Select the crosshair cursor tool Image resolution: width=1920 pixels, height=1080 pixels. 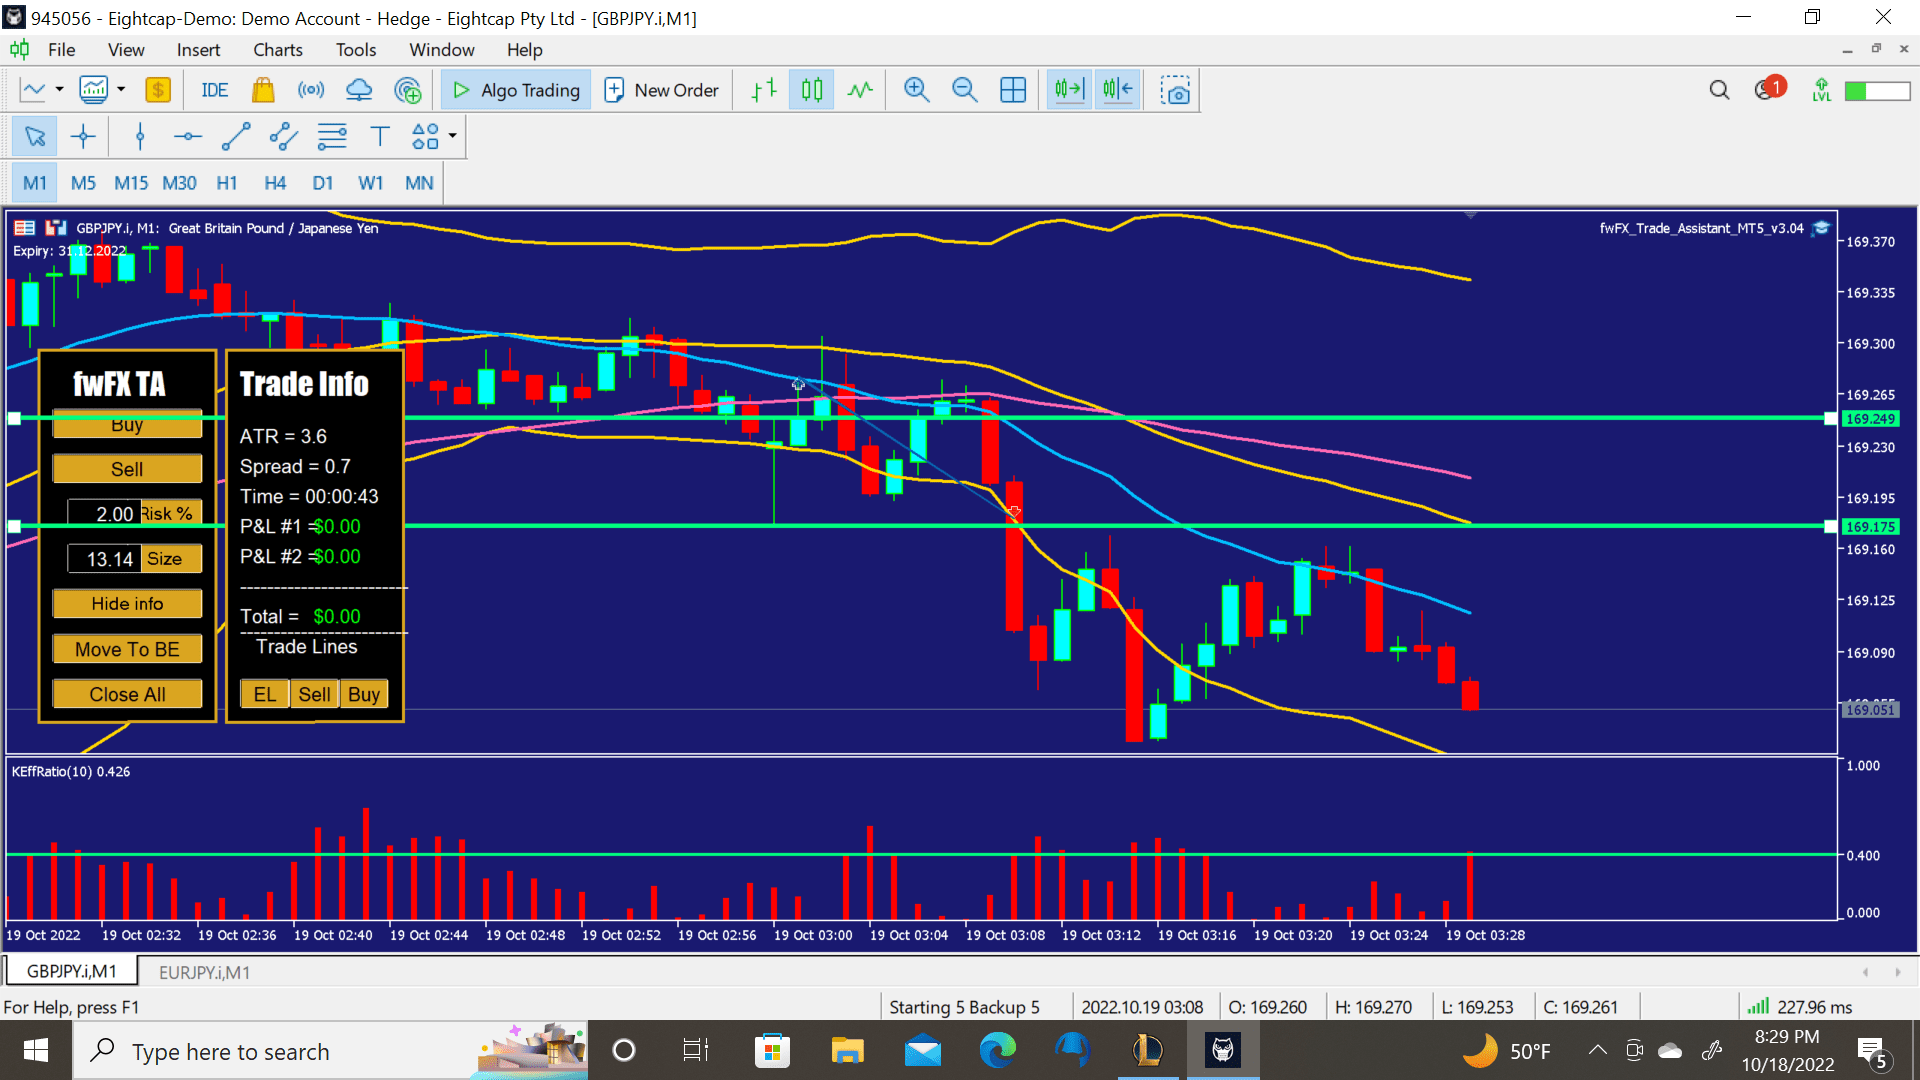pyautogui.click(x=83, y=137)
